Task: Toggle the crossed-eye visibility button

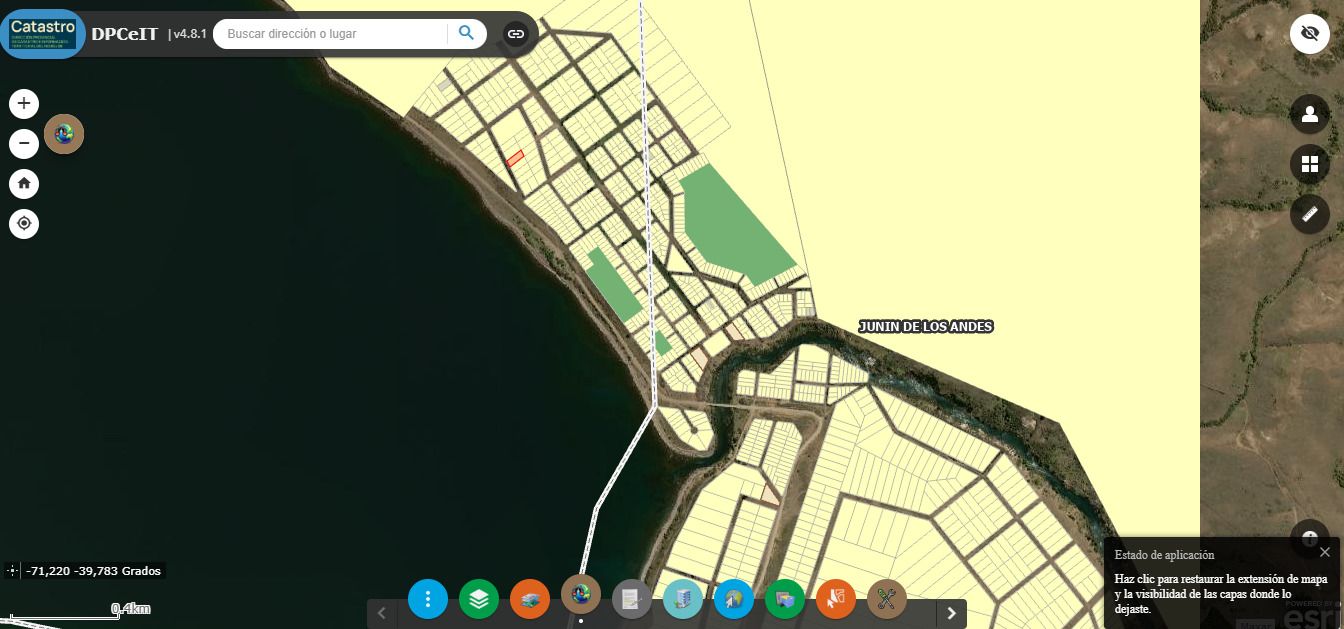Action: pos(1310,34)
